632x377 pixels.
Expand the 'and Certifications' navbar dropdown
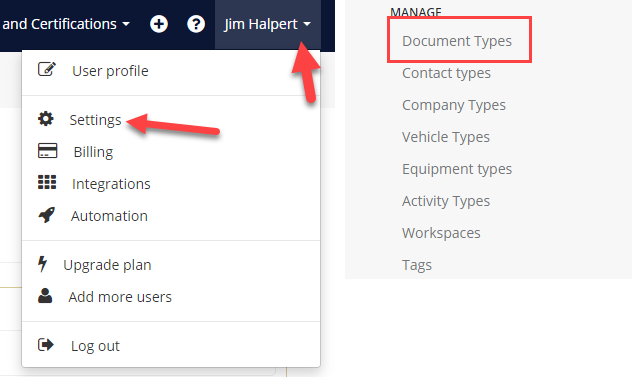click(66, 24)
